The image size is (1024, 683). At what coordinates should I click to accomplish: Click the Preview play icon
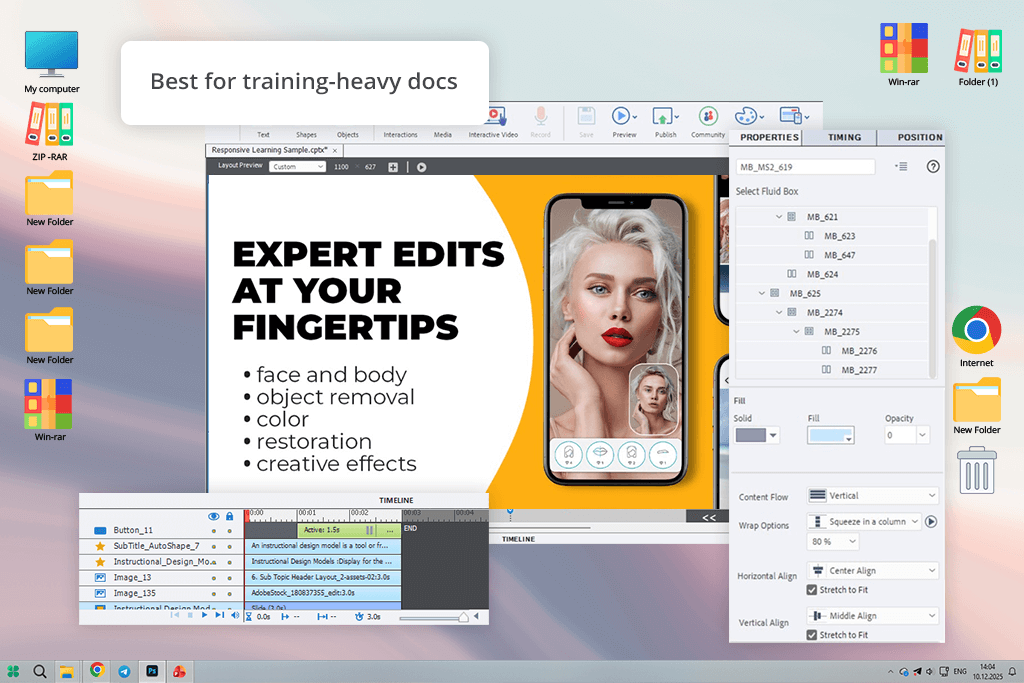(621, 116)
